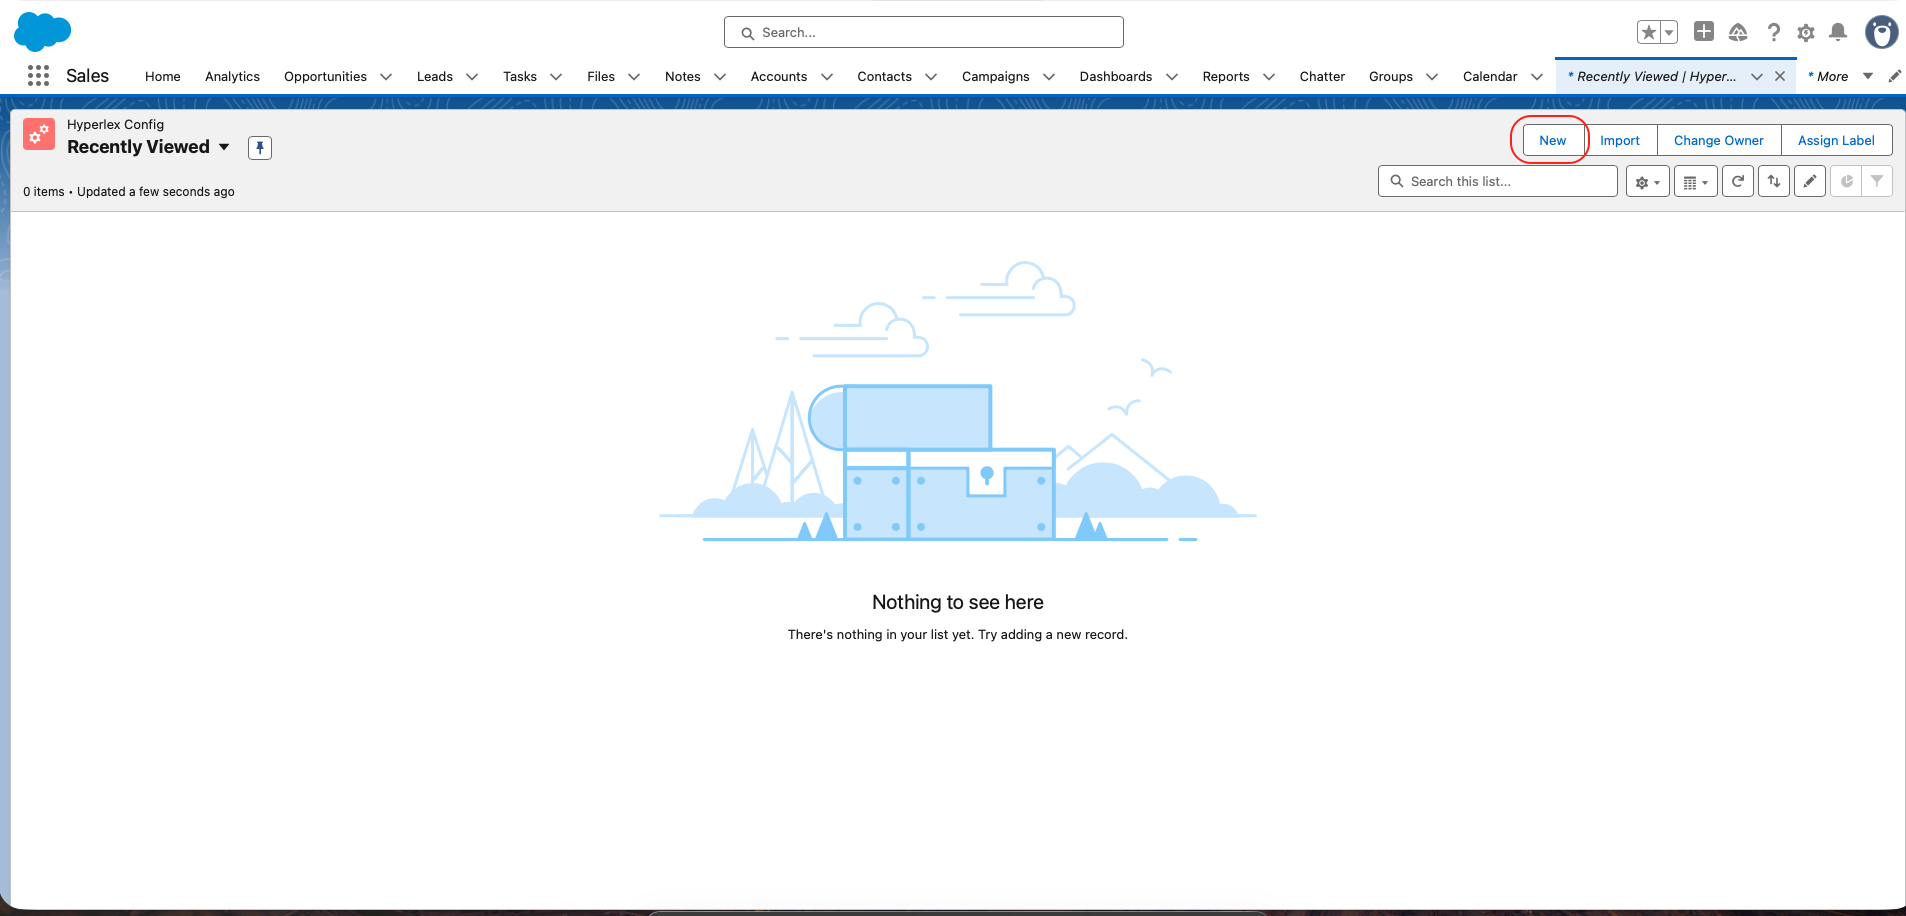Open the Notes tab

[683, 77]
